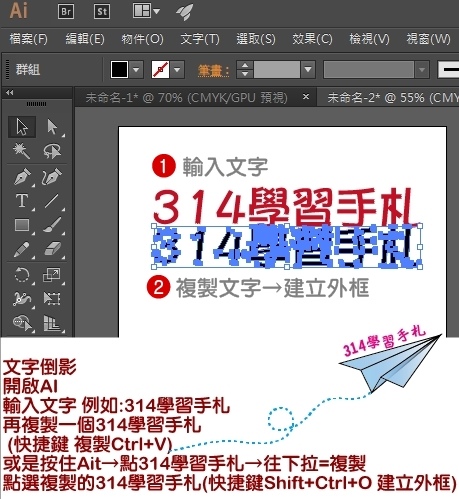Open the 效果(C) menu
The width and height of the screenshot is (459, 499).
click(312, 39)
